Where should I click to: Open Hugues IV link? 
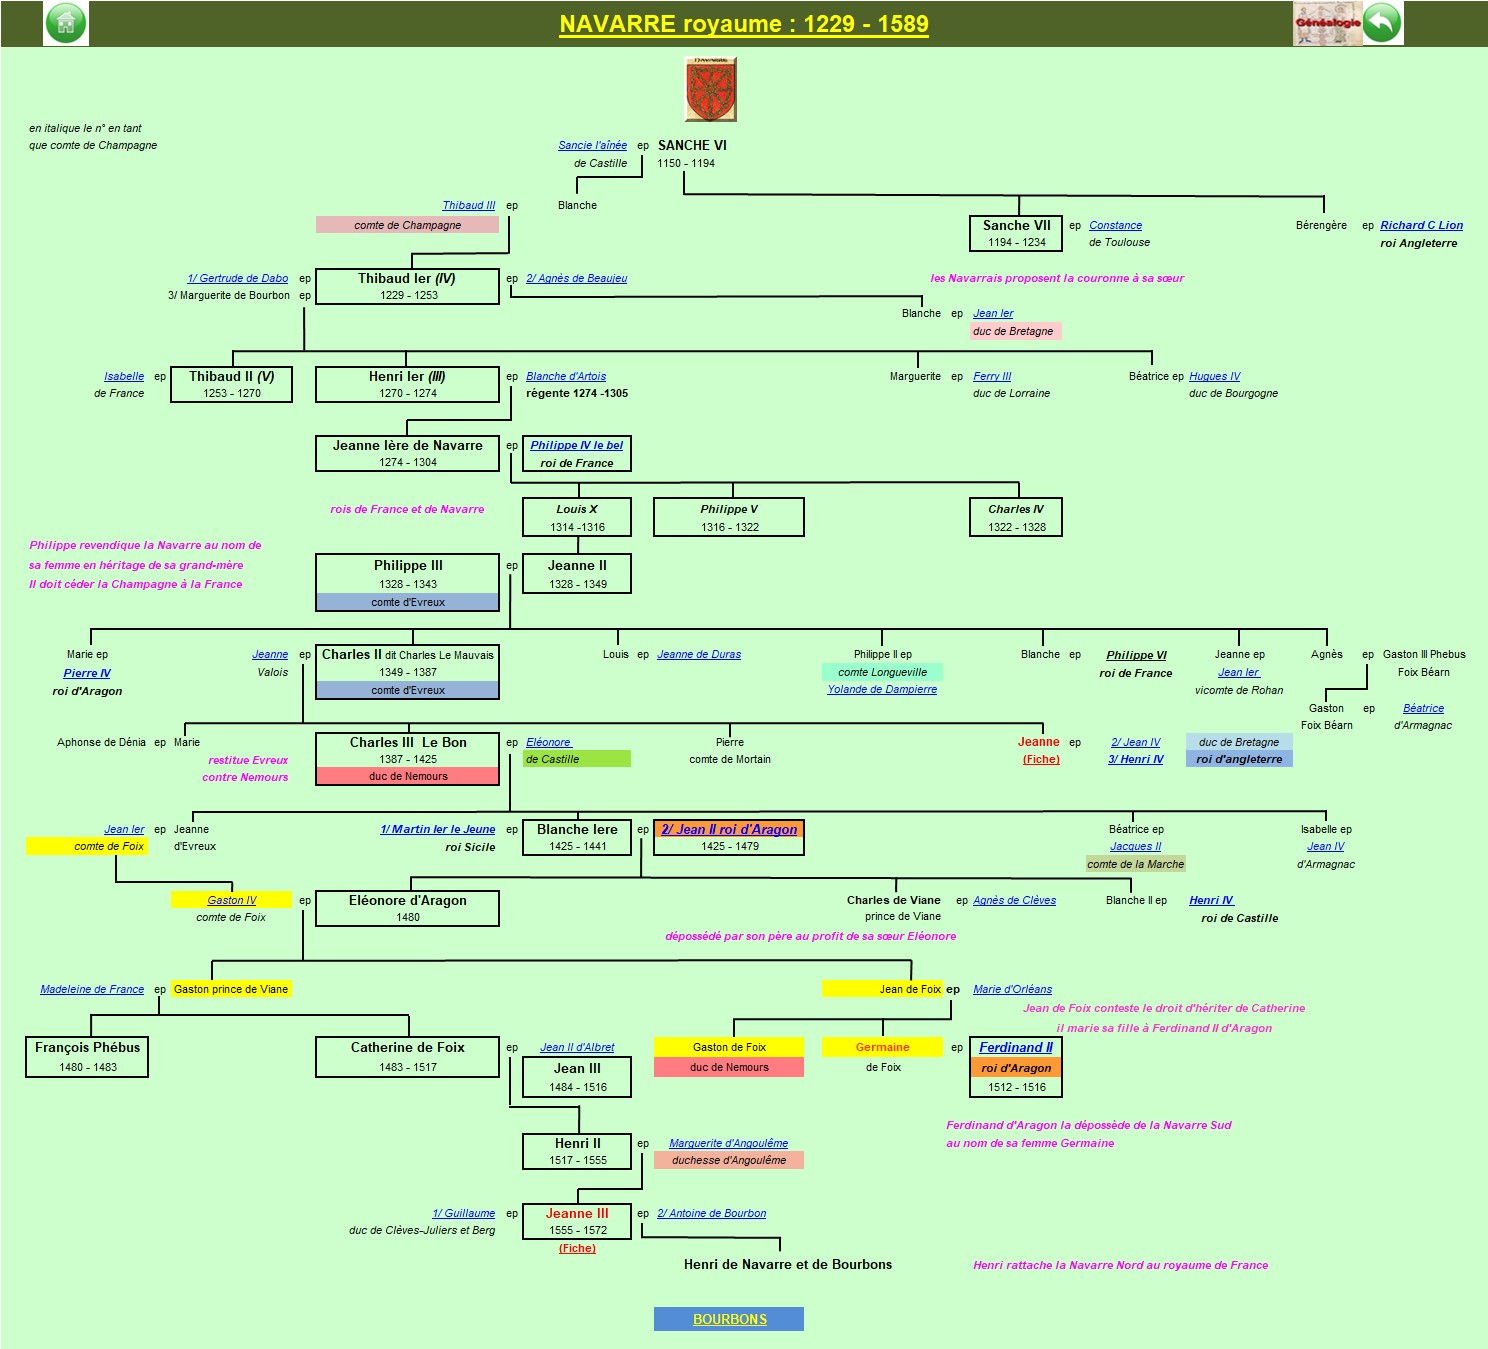tap(1214, 376)
